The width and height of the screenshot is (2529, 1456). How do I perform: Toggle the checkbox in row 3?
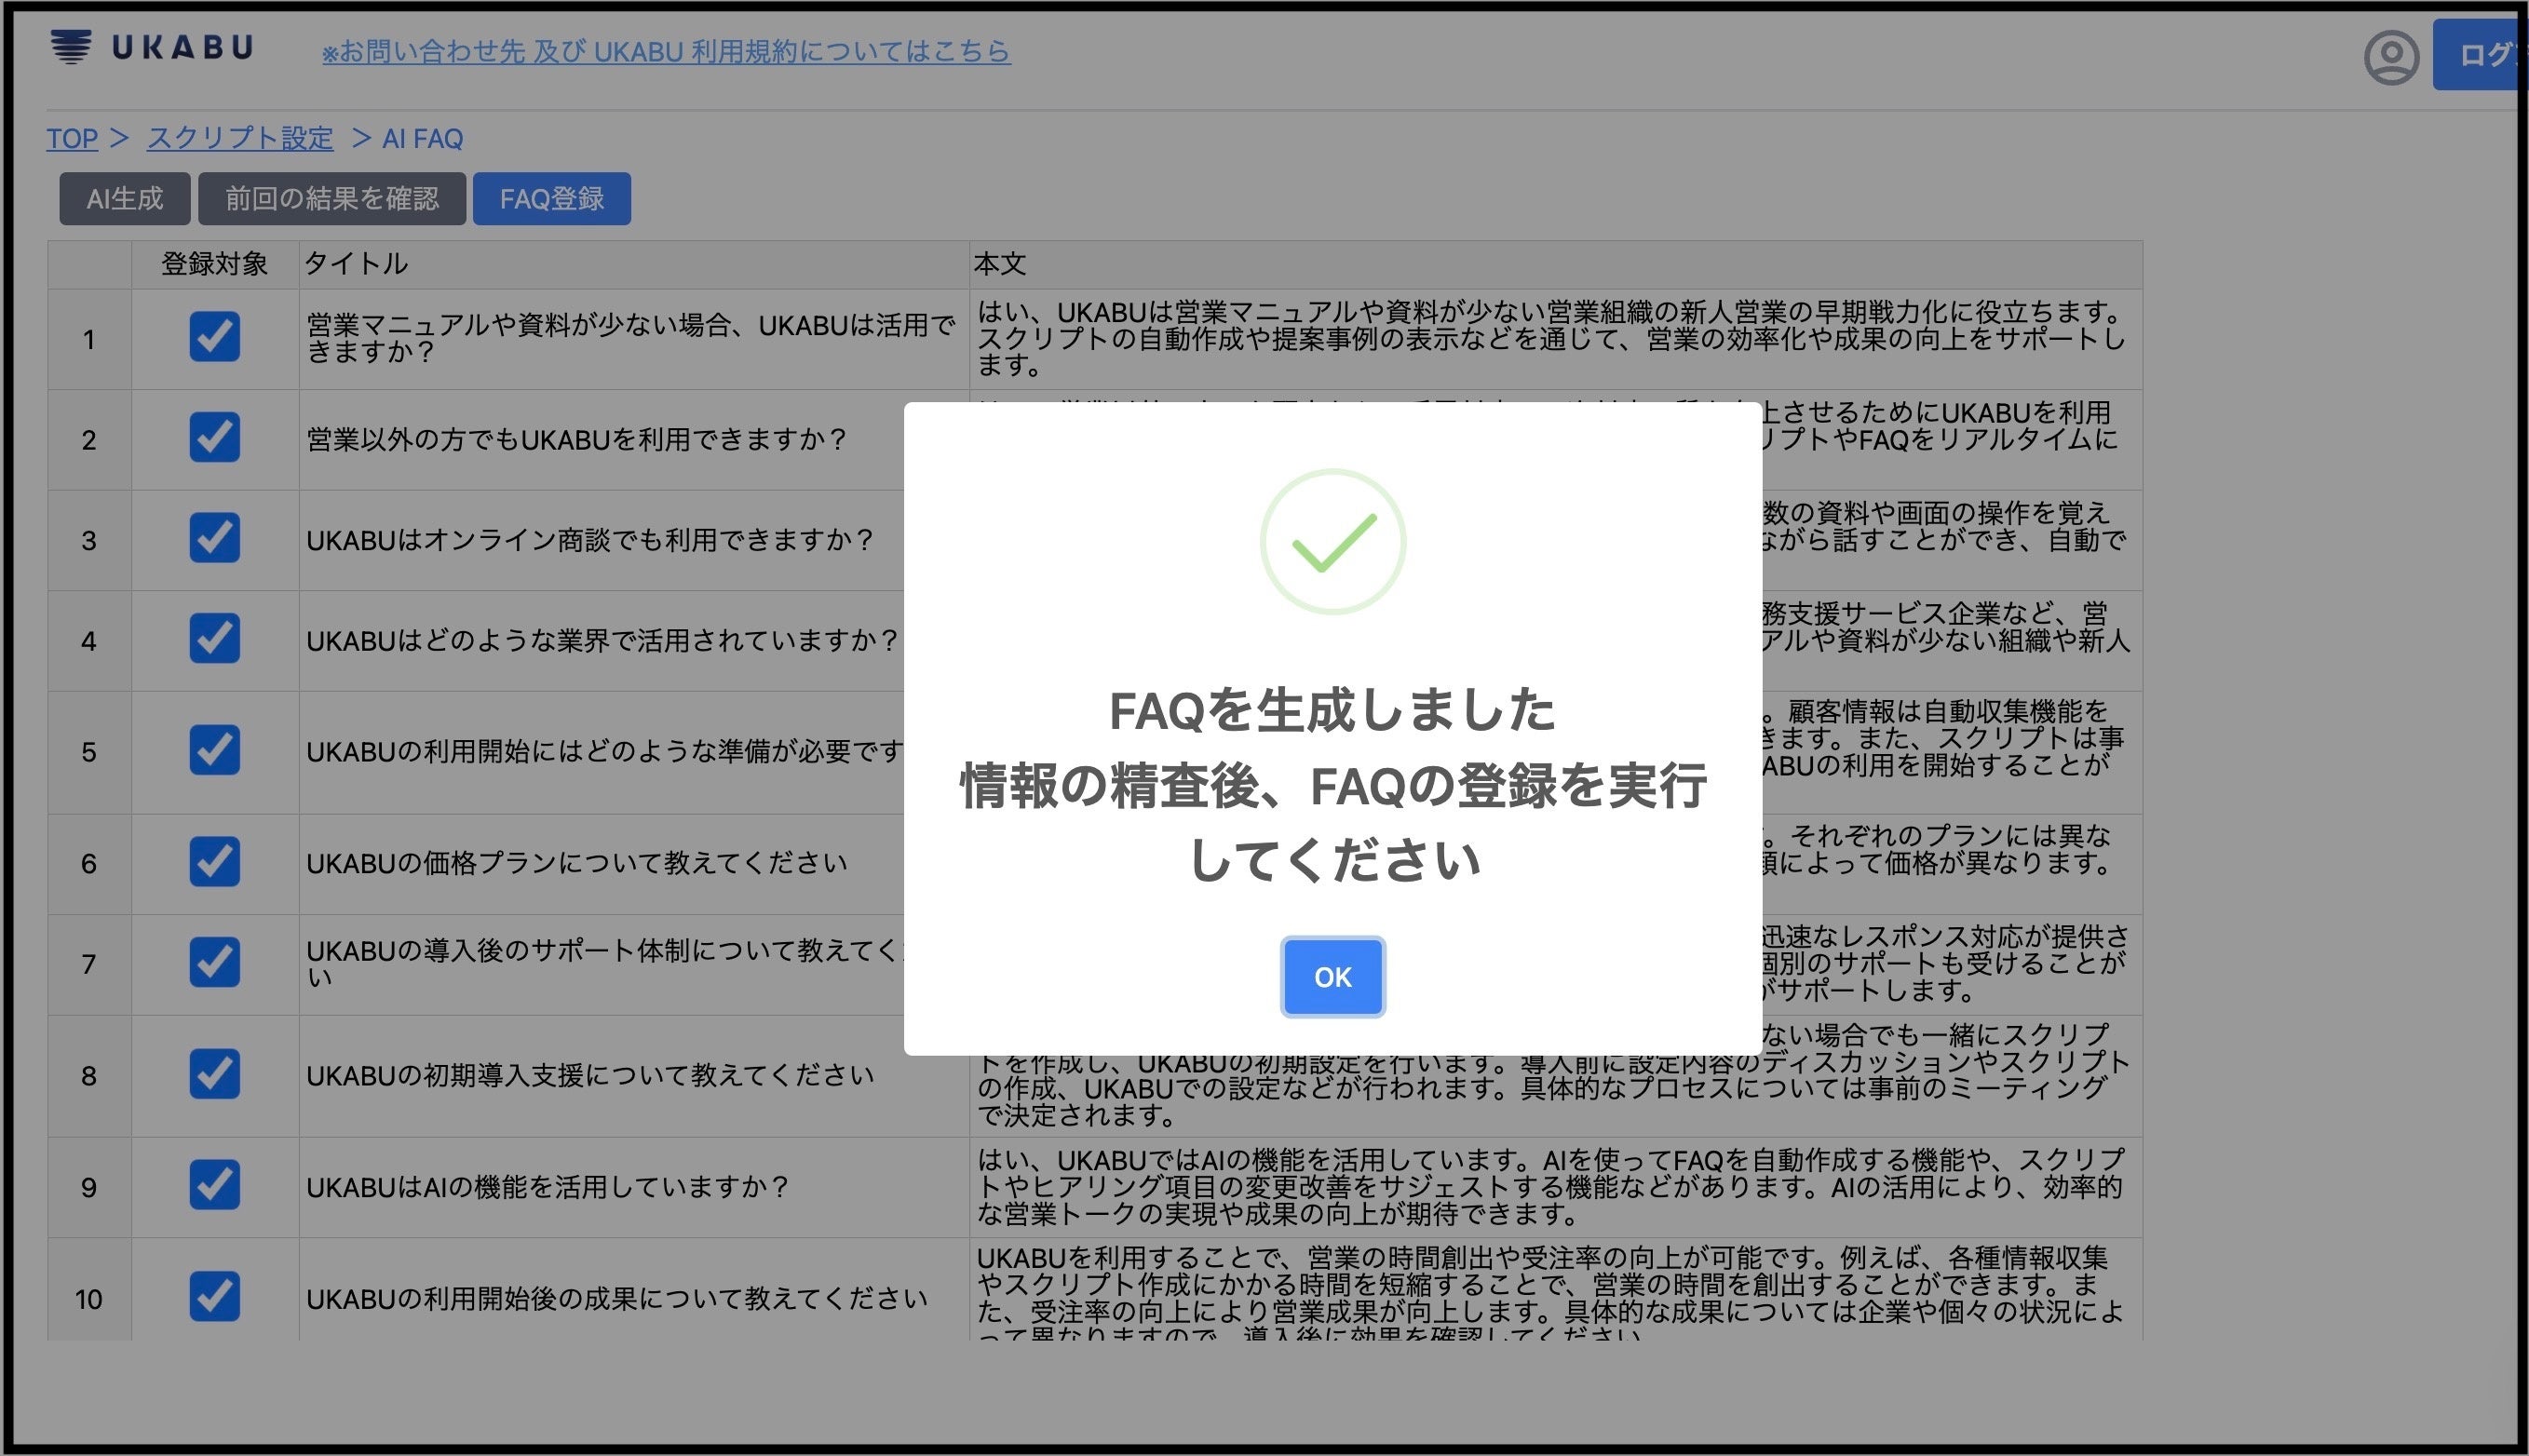tap(214, 538)
